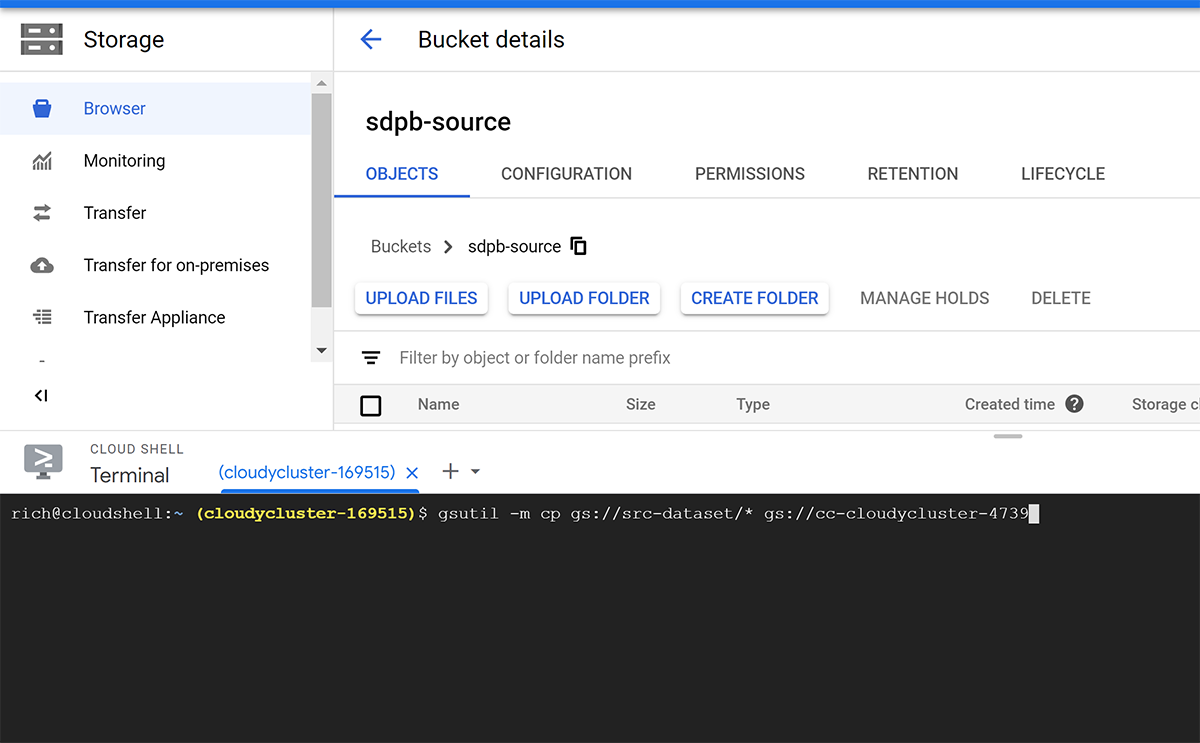Sort by the Size column header

click(641, 404)
